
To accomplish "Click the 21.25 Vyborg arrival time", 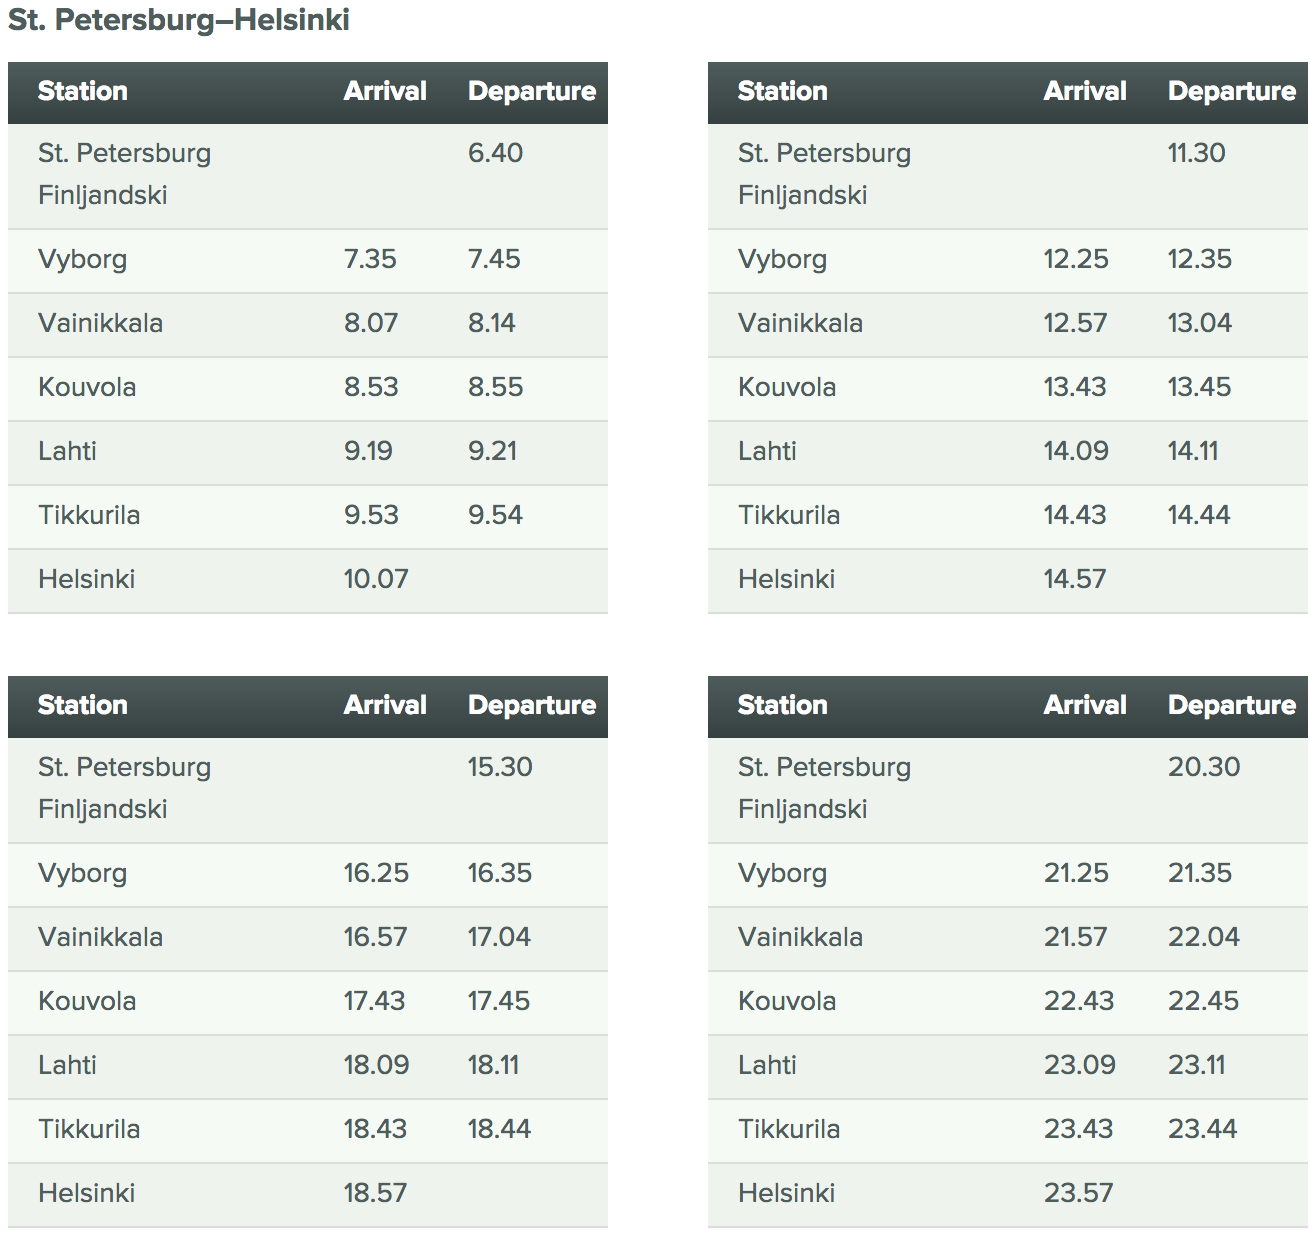I will pos(1076,873).
